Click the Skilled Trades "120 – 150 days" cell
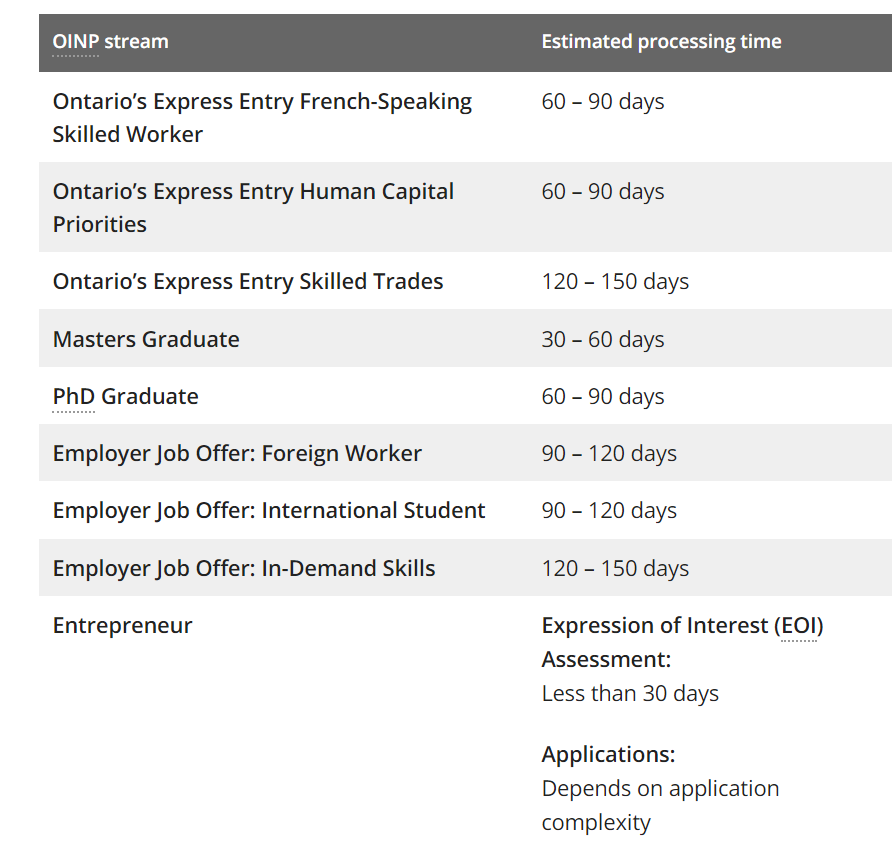 point(615,282)
